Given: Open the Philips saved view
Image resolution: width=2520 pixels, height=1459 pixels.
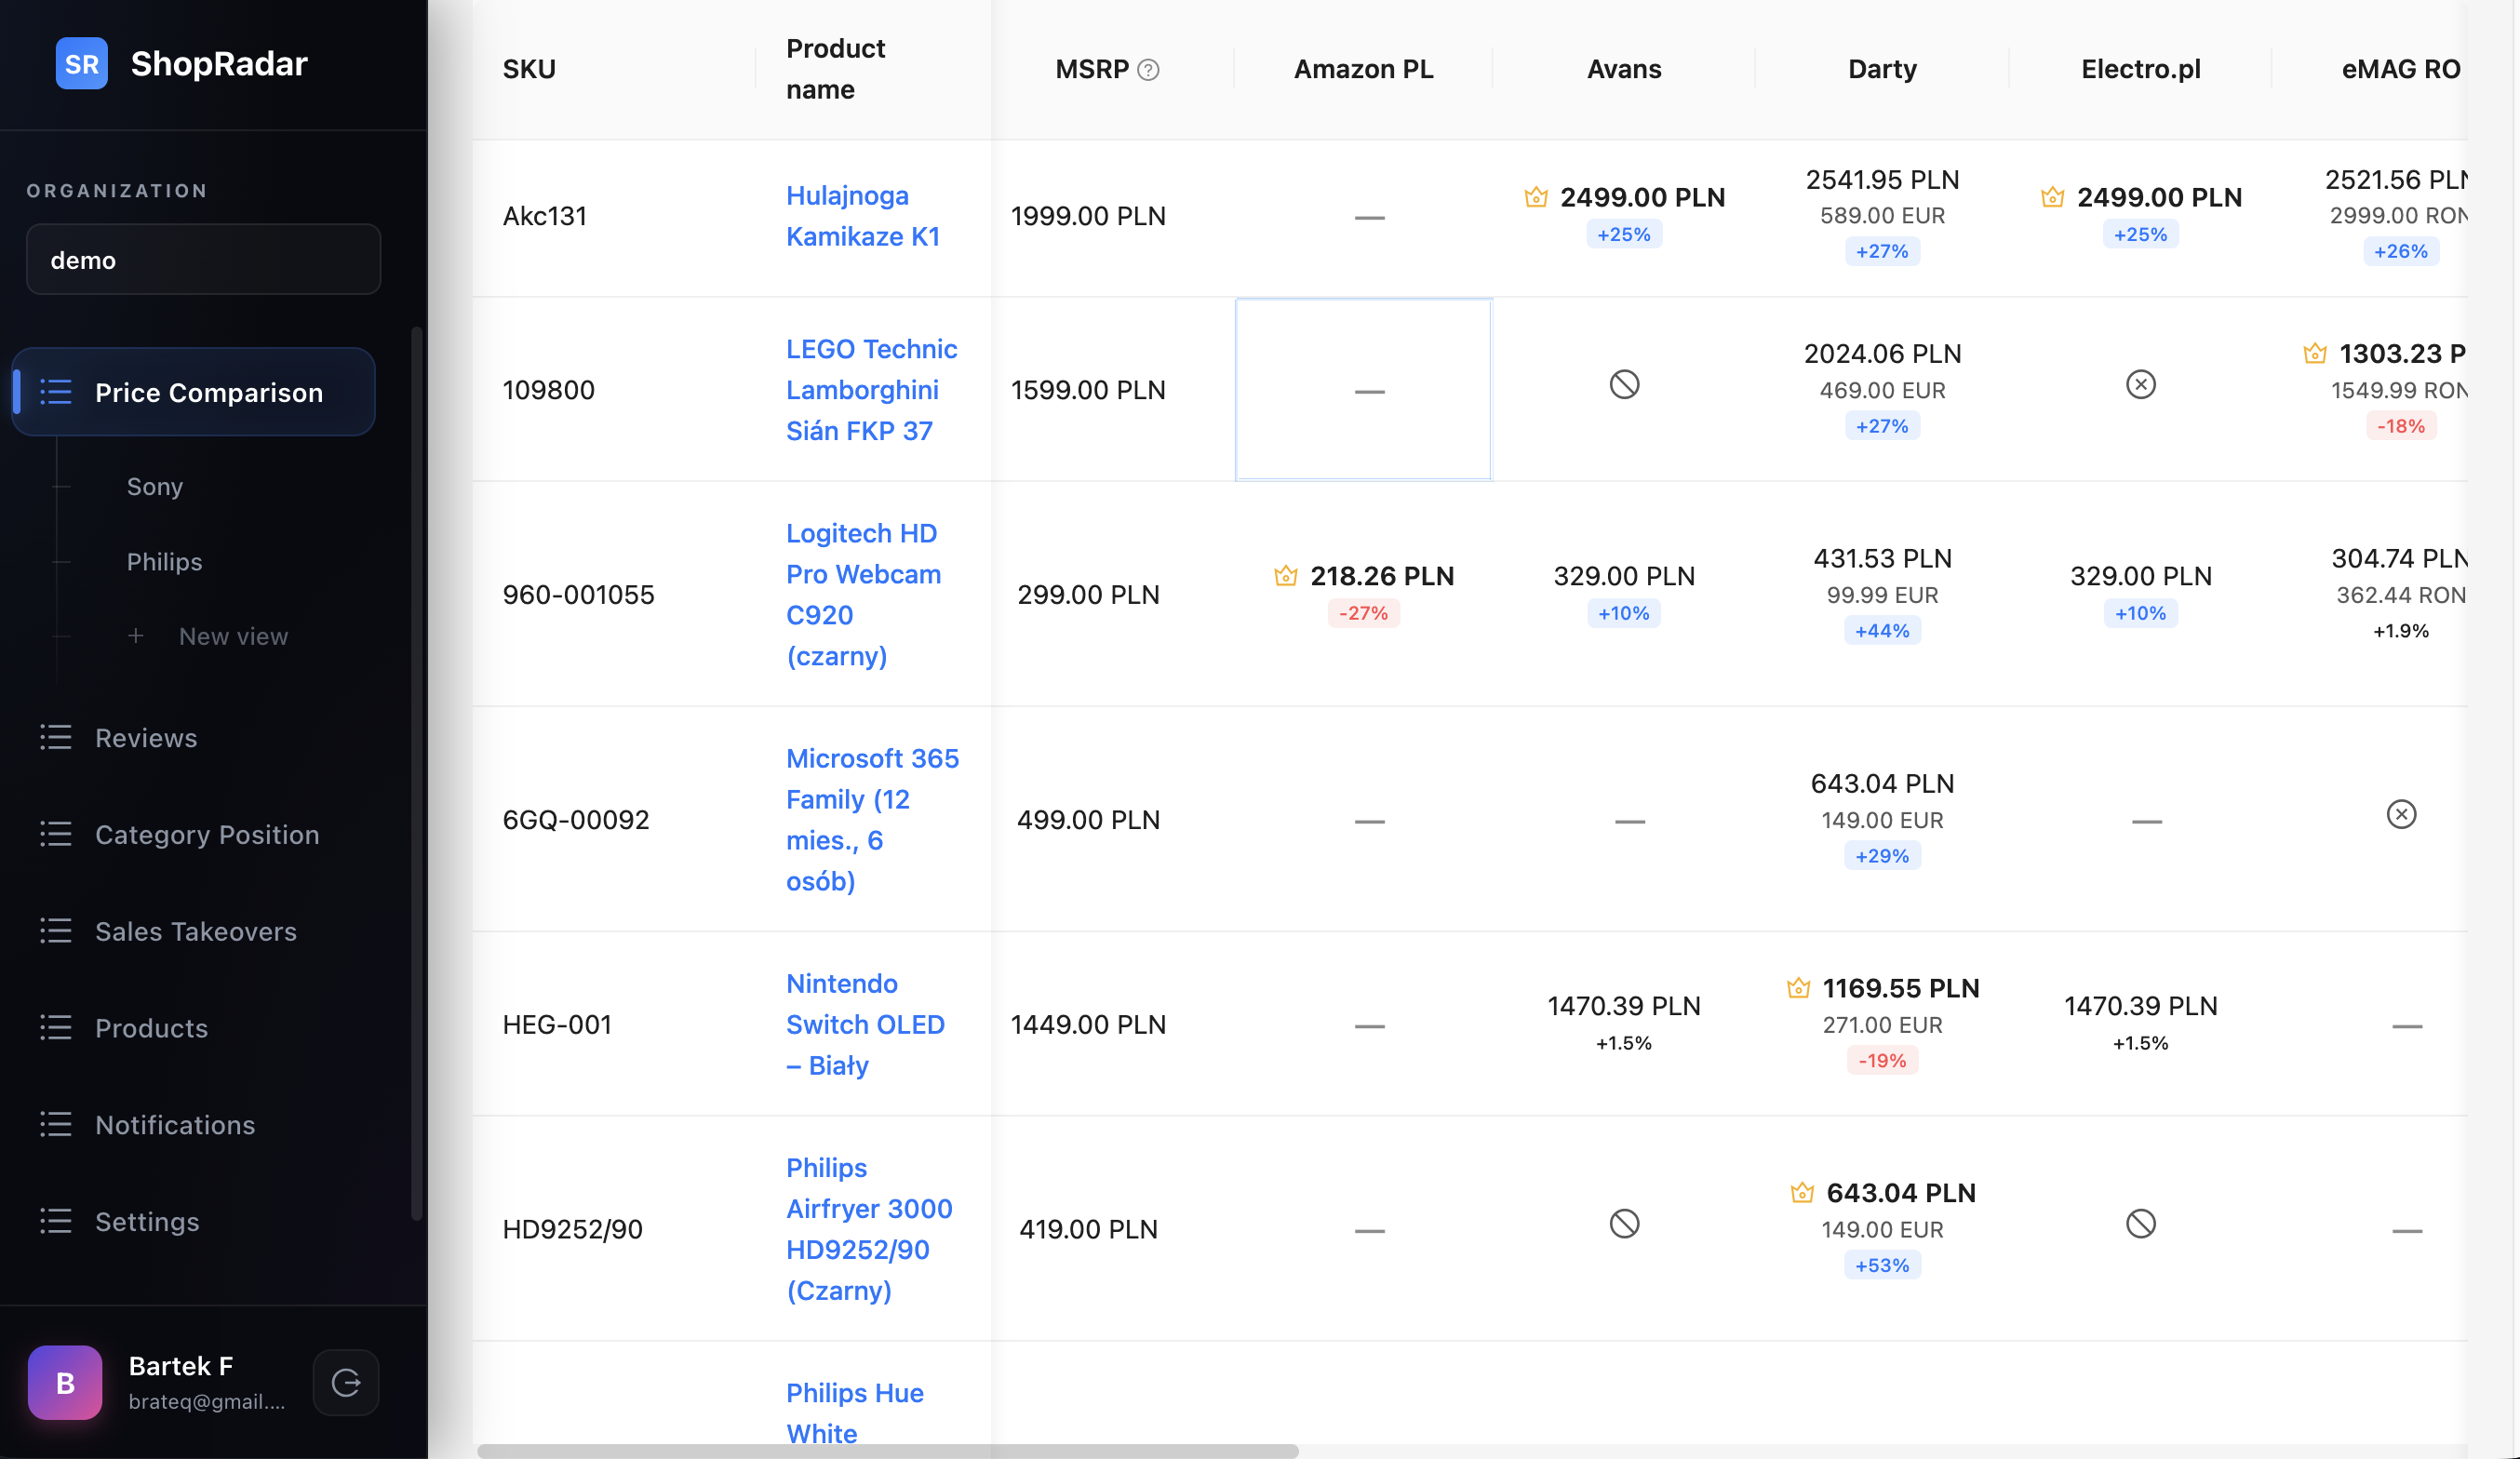Looking at the screenshot, I should click(x=164, y=561).
